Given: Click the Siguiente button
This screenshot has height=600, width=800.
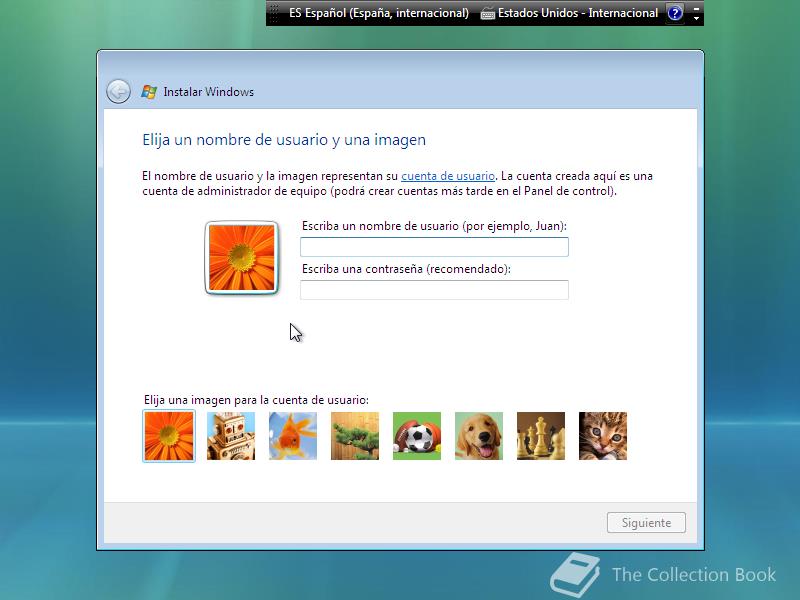Looking at the screenshot, I should click(x=646, y=523).
